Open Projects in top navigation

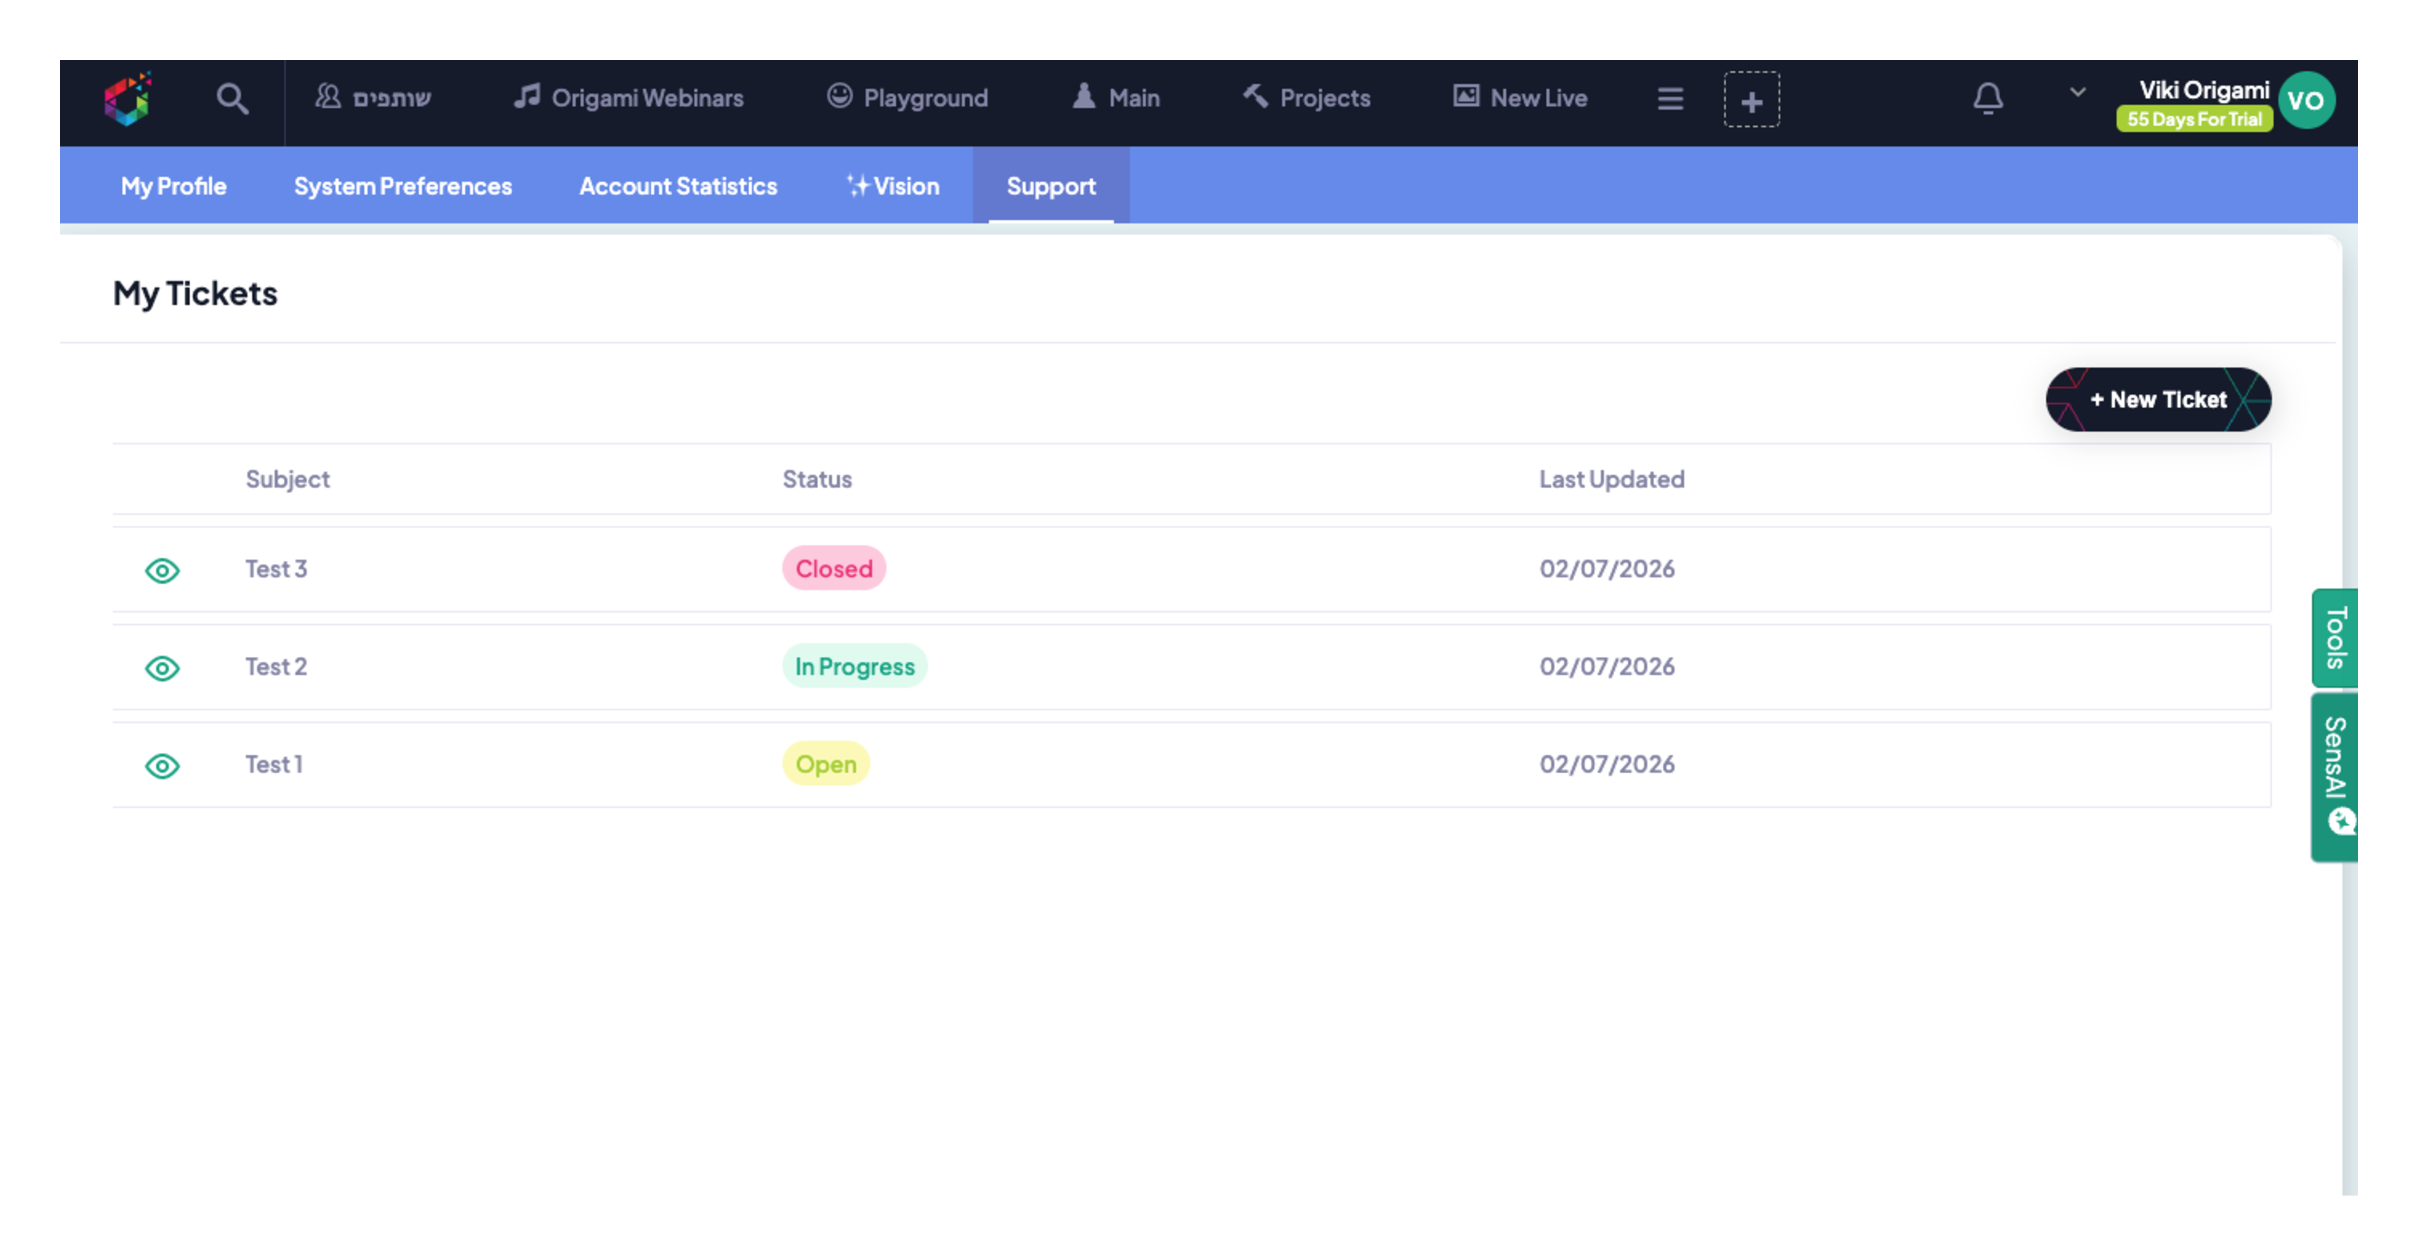coord(1307,98)
